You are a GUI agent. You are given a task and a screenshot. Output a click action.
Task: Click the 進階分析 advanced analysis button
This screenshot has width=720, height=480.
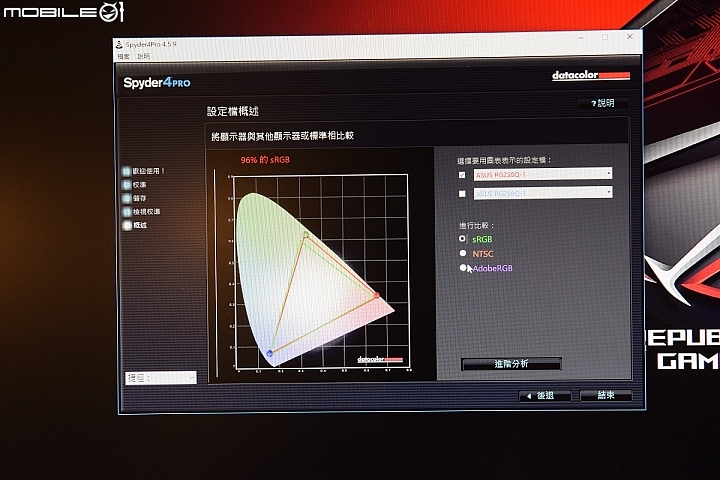point(511,364)
